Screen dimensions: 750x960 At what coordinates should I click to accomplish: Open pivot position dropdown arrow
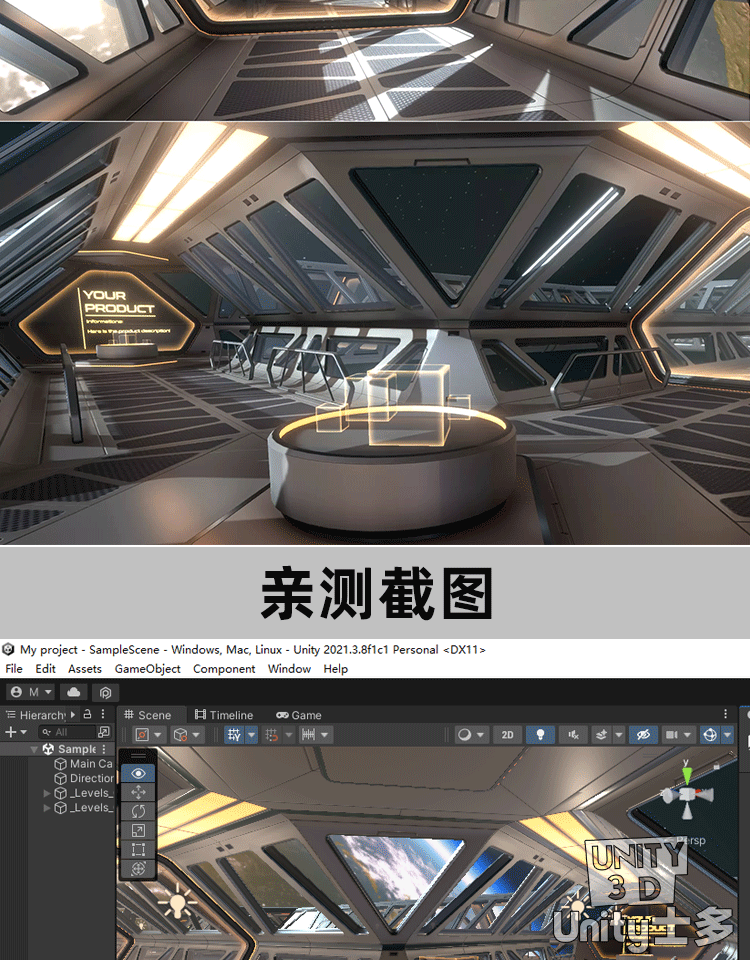(158, 735)
